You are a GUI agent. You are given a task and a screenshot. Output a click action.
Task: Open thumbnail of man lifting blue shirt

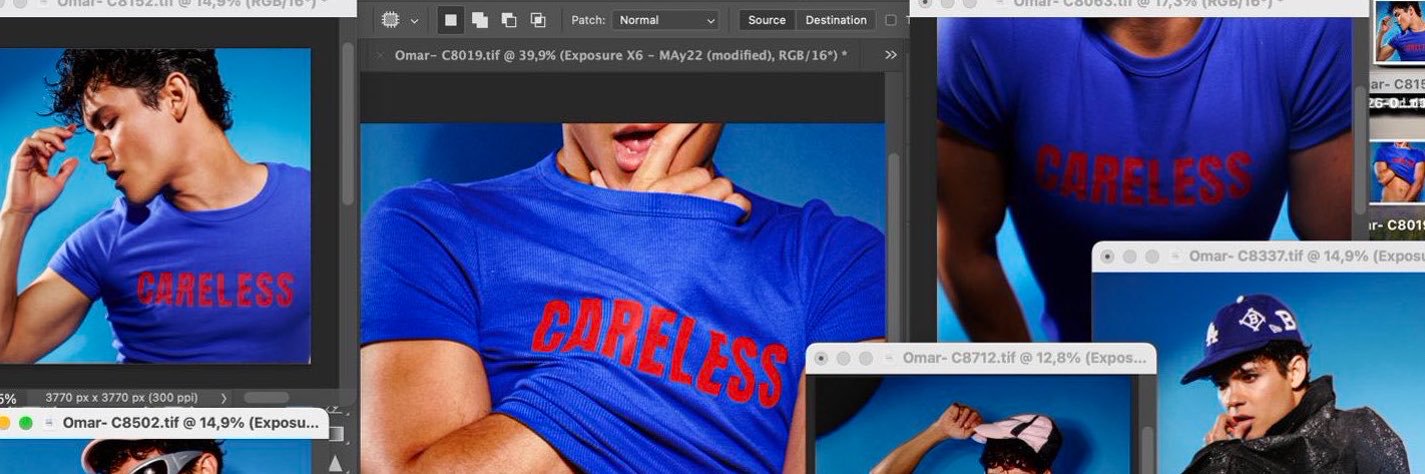pyautogui.click(x=1397, y=171)
